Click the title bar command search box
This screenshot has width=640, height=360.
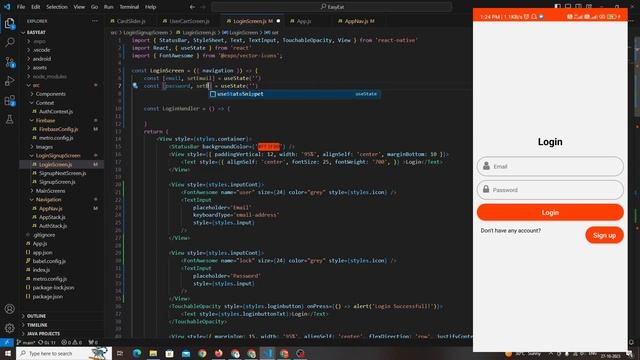pos(331,7)
